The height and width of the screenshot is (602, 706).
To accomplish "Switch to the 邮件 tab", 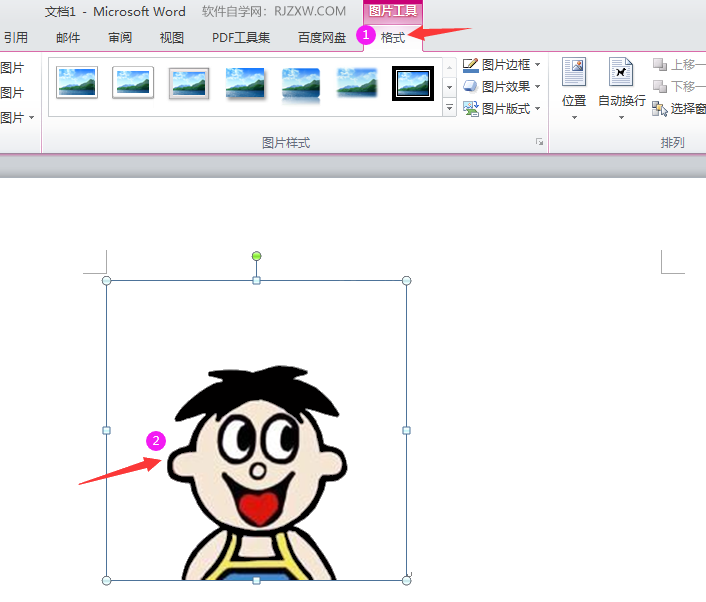I will click(68, 37).
